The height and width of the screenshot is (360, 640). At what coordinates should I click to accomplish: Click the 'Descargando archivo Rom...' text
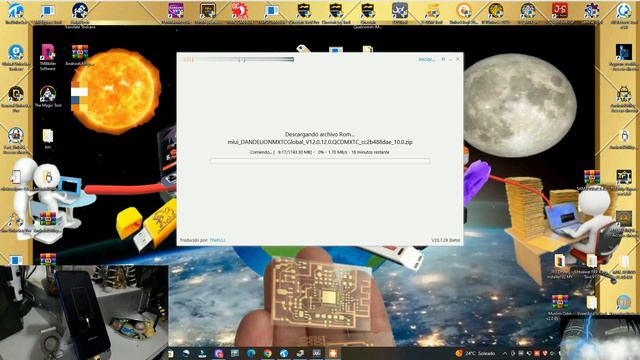(320, 134)
